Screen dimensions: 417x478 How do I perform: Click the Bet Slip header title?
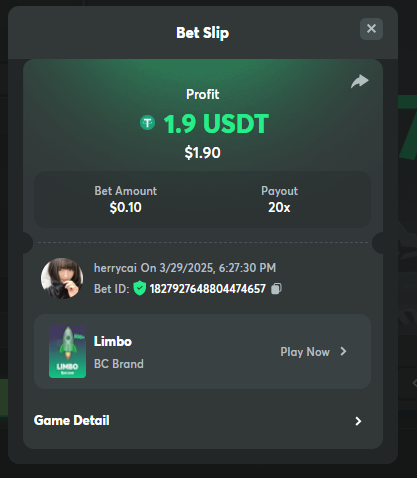[x=203, y=33]
